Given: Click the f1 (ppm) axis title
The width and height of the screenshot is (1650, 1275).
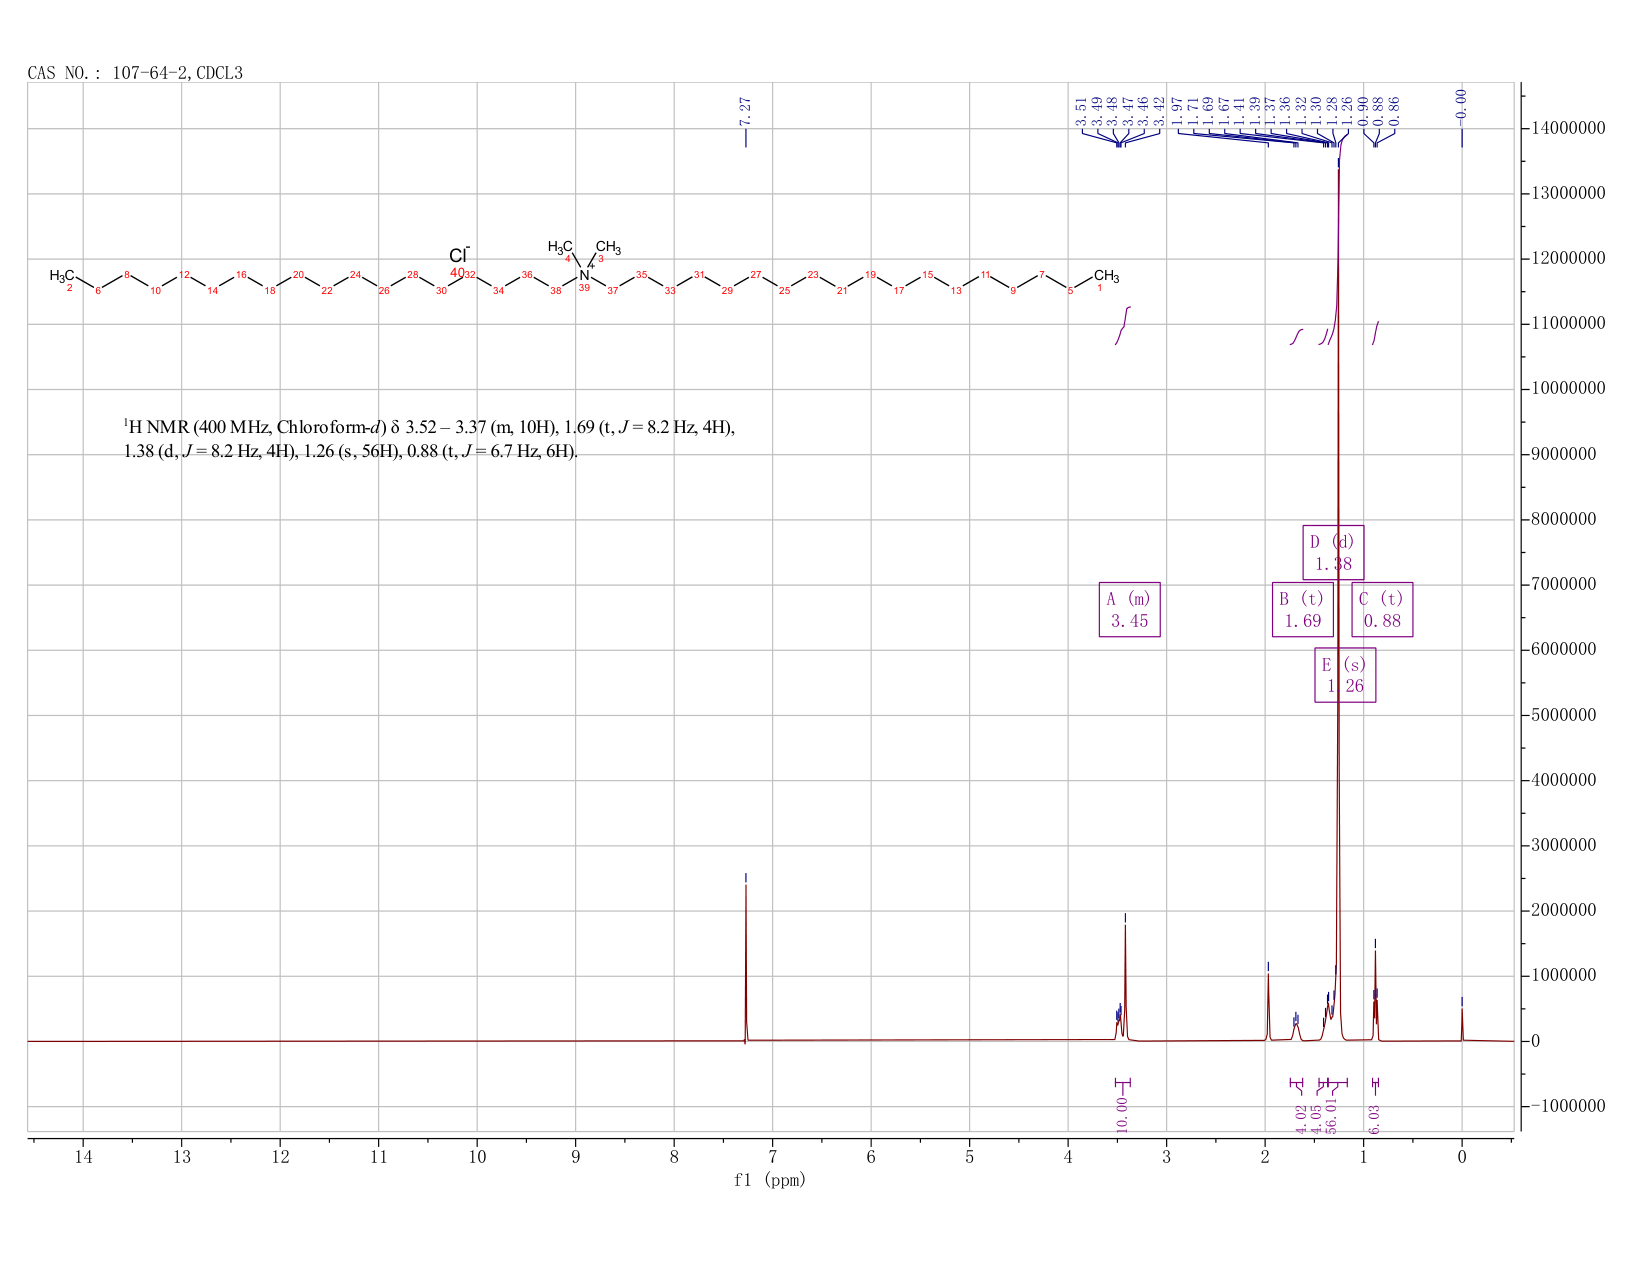Looking at the screenshot, I should pyautogui.click(x=770, y=1180).
